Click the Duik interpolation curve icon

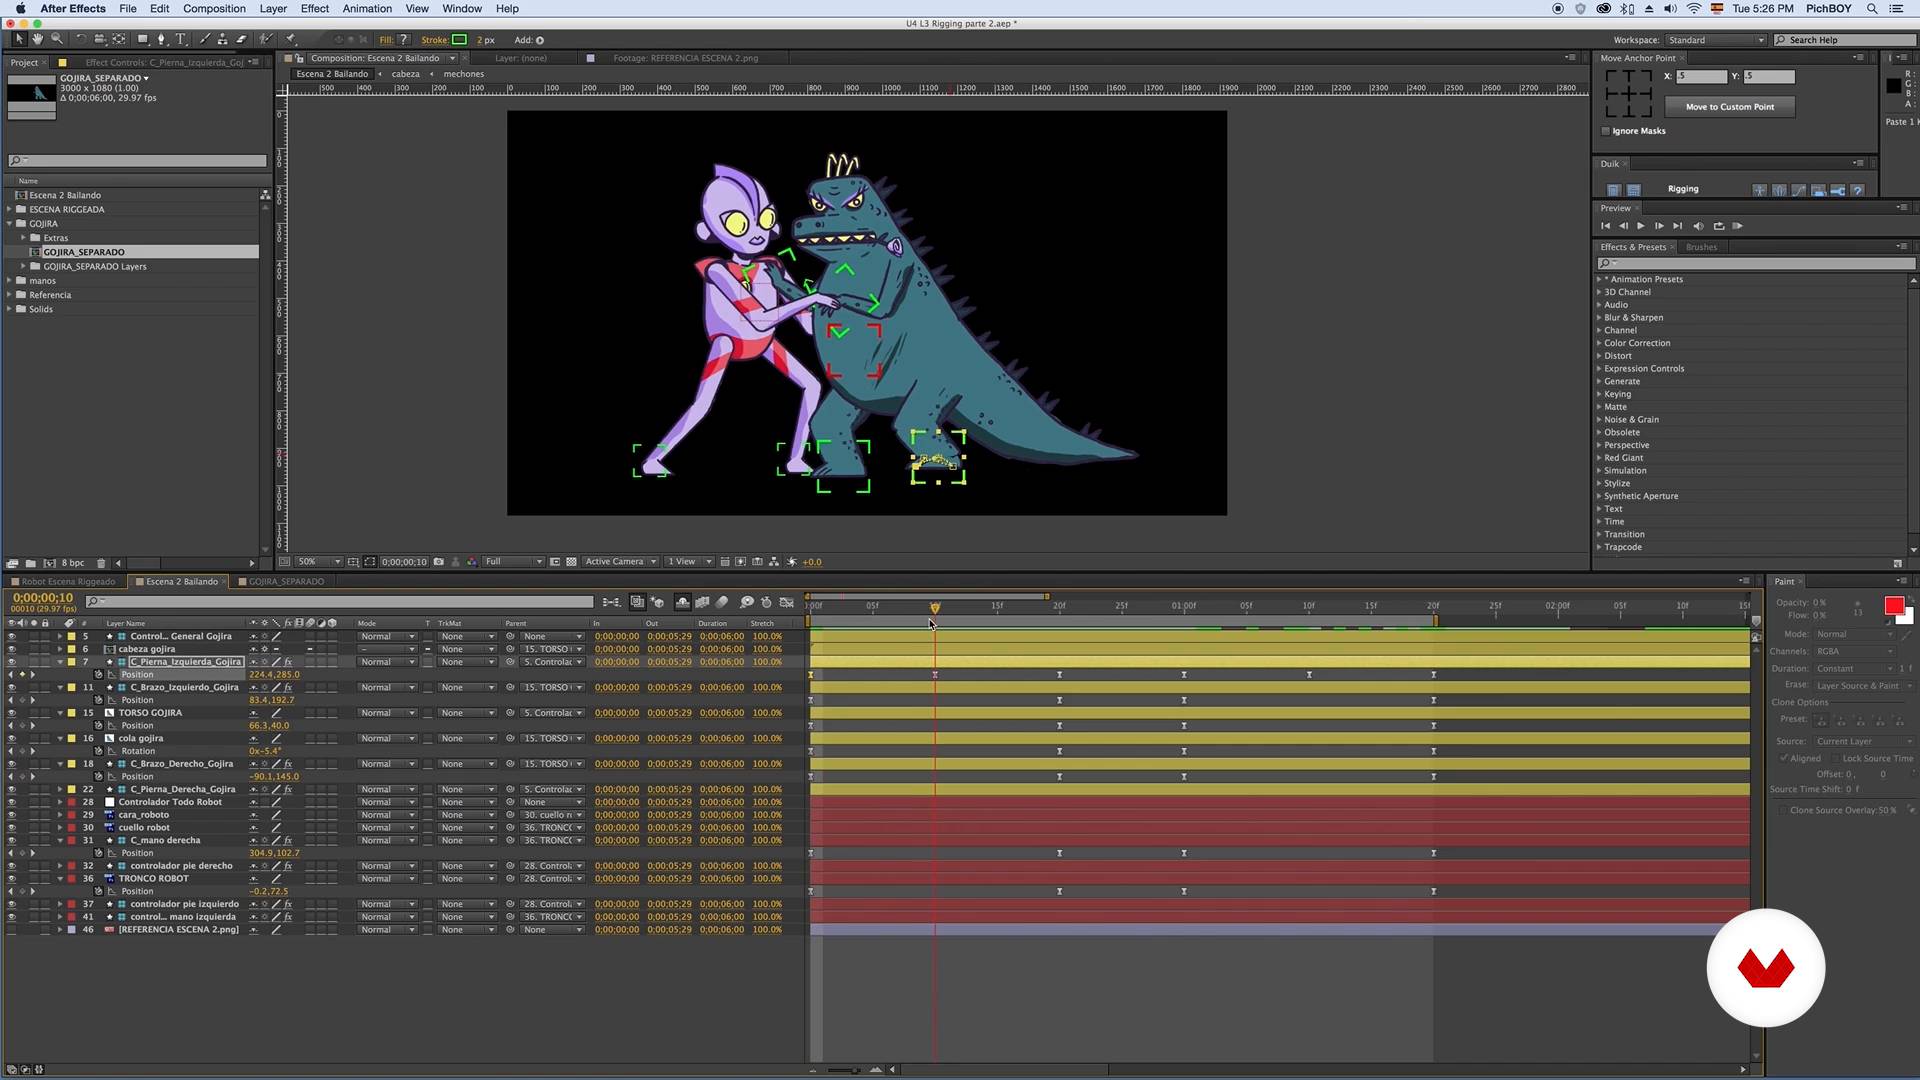1799,190
